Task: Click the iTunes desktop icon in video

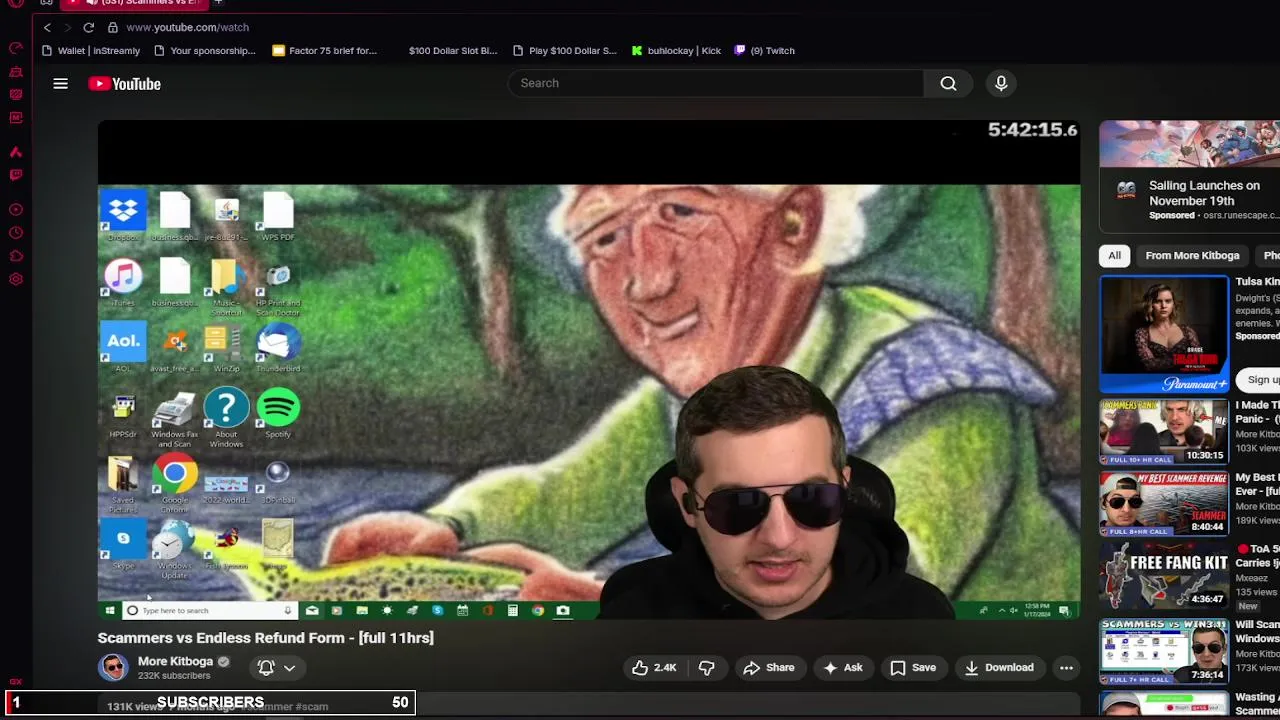Action: click(123, 282)
